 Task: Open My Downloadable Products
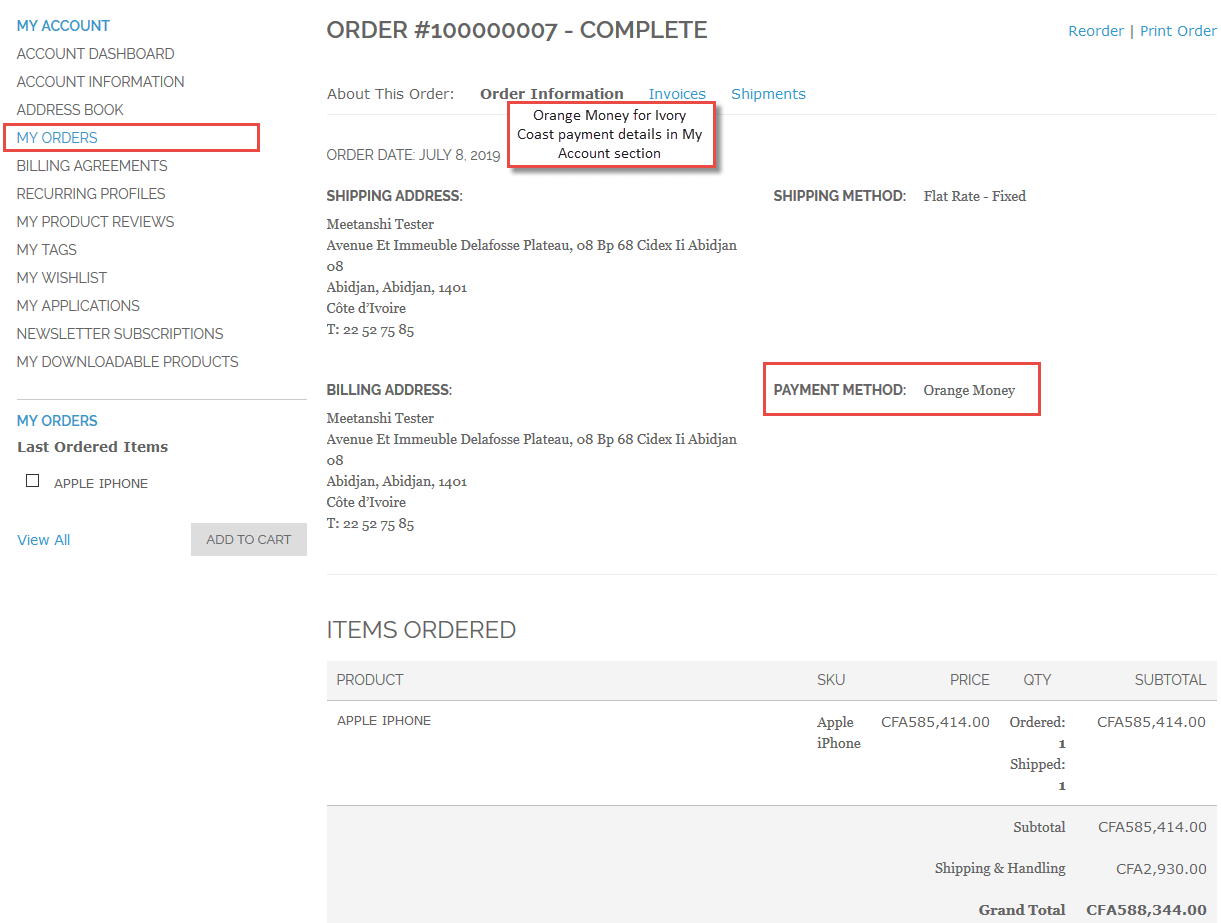(127, 361)
